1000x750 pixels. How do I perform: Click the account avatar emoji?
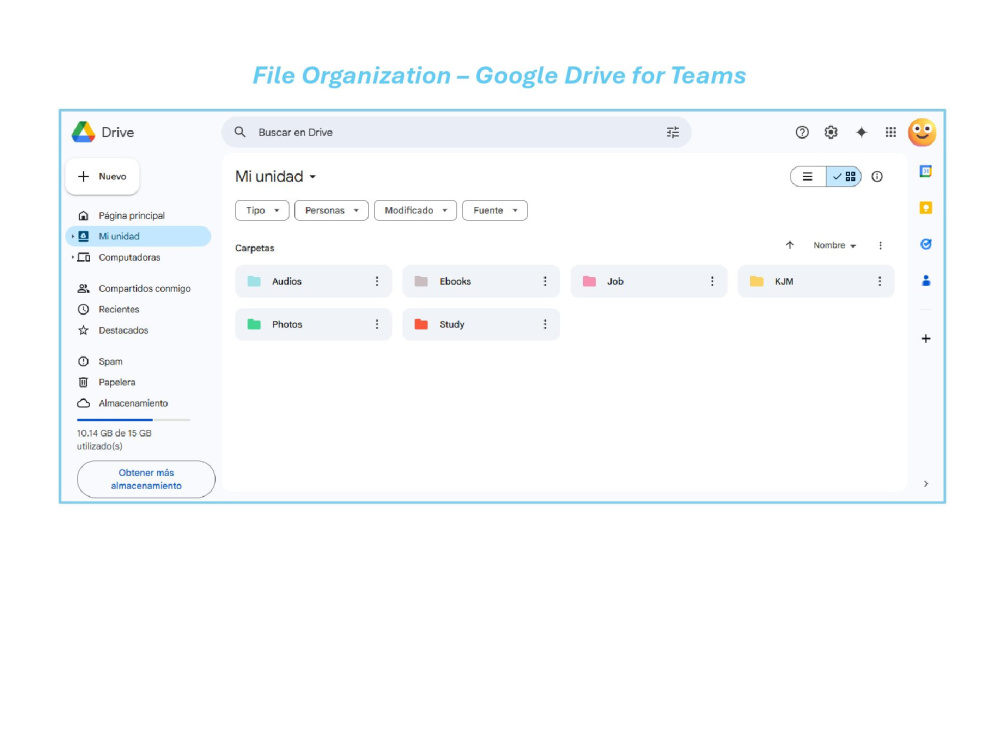(922, 133)
